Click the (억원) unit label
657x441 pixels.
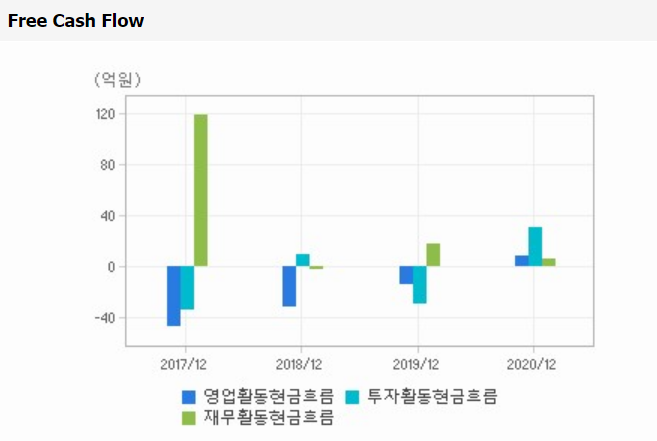point(118,79)
